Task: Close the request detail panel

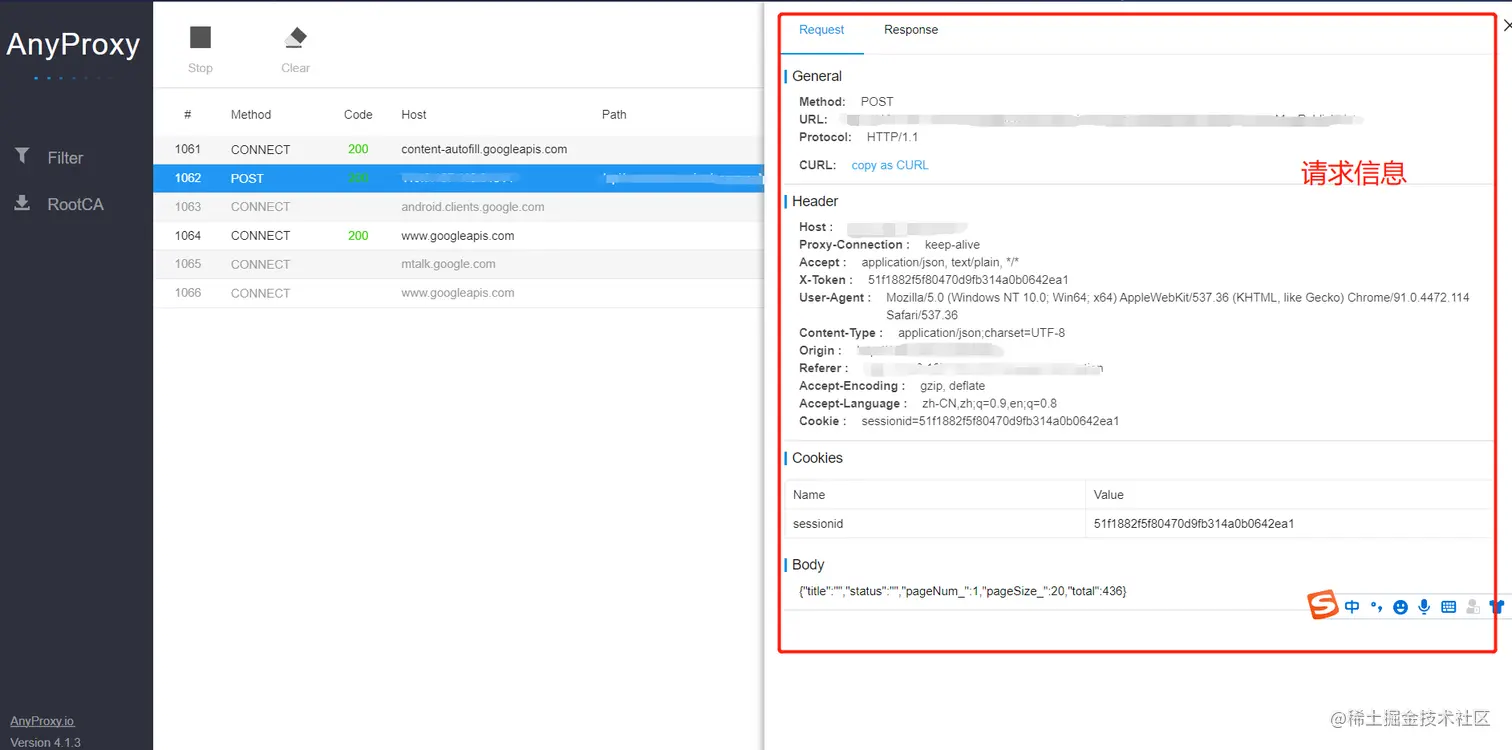Action: tap(1507, 26)
